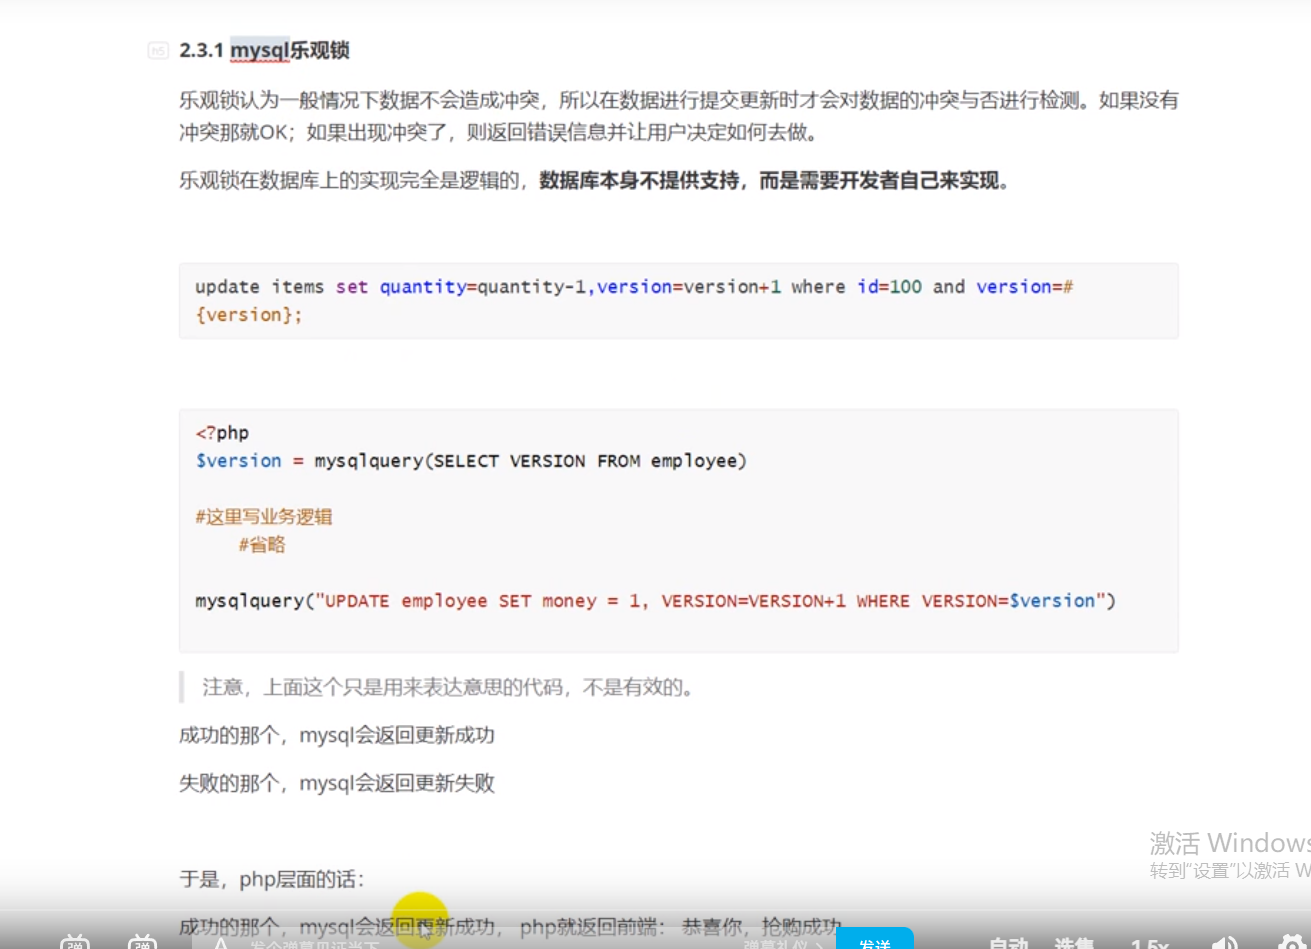The height and width of the screenshot is (949, 1311).
Task: Click the underlined word mysql in heading
Action: point(259,50)
